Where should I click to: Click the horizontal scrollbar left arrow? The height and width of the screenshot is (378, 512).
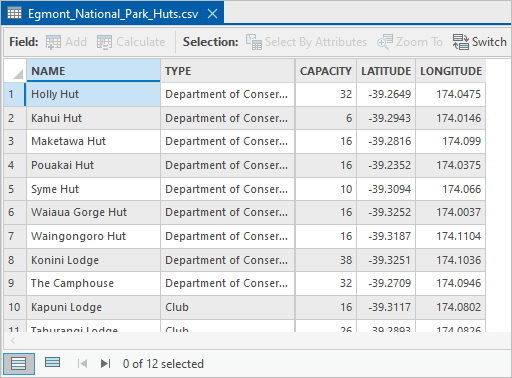[x=13, y=341]
